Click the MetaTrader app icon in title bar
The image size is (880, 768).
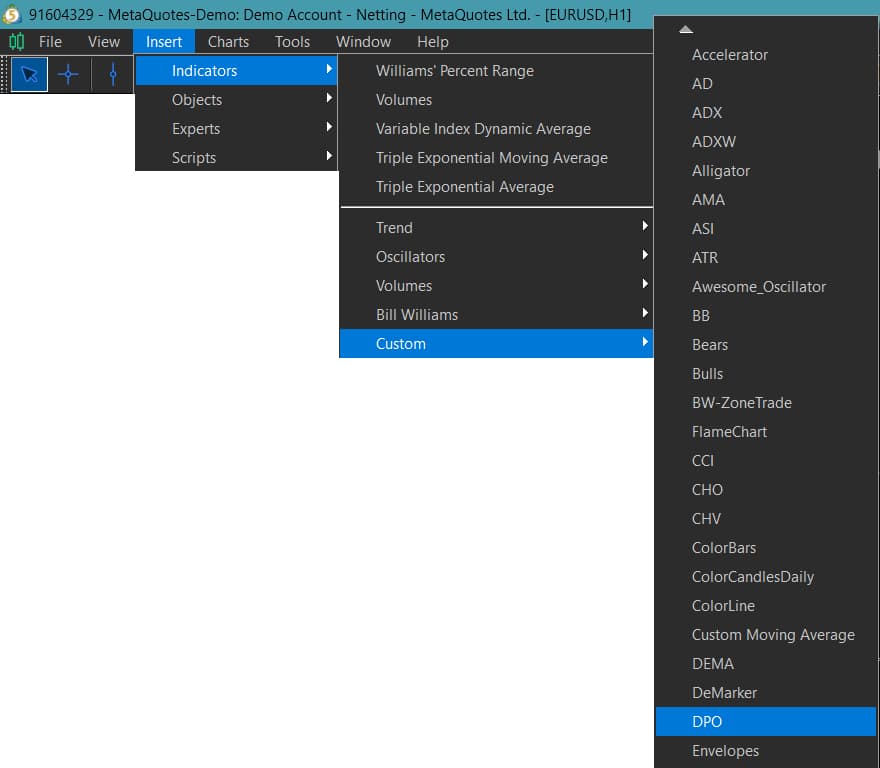[x=12, y=14]
